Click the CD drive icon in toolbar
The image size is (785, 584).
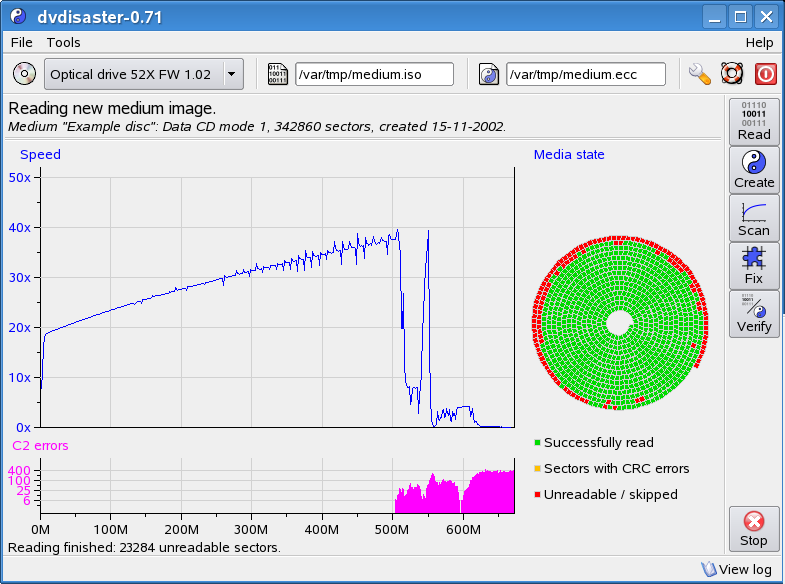(x=24, y=74)
